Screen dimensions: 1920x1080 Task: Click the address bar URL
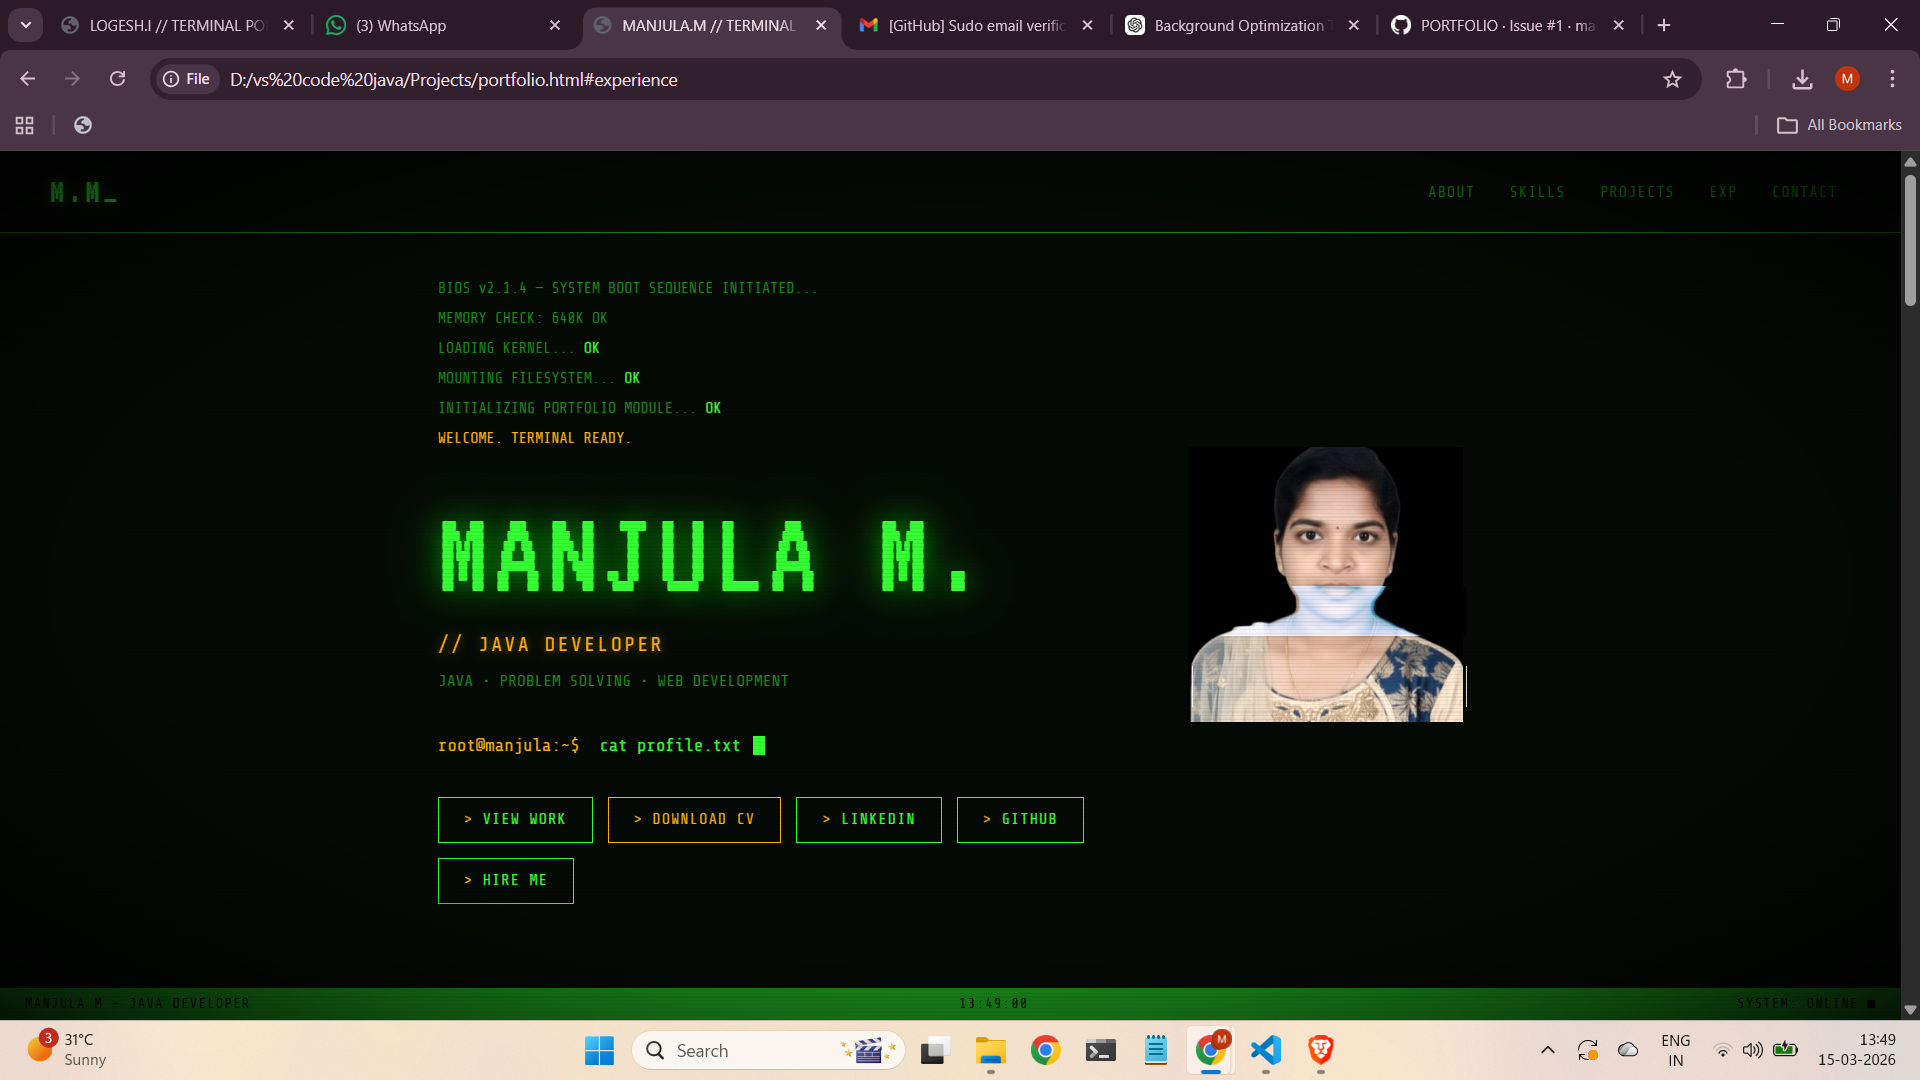453,79
